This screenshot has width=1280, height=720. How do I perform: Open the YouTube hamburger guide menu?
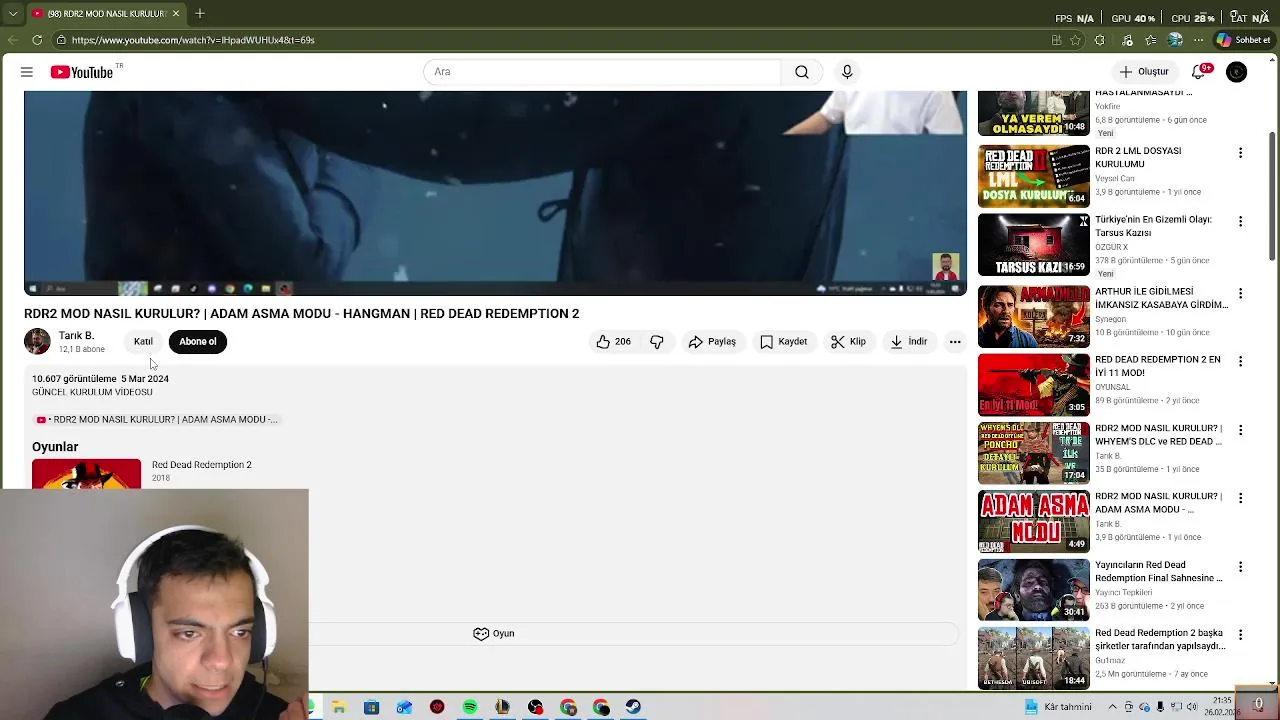coord(27,72)
